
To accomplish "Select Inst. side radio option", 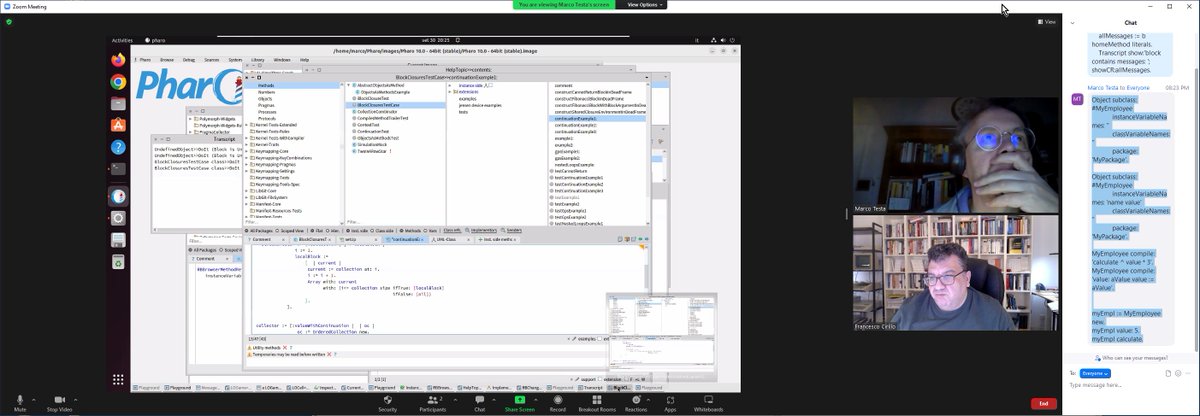I will point(356,230).
